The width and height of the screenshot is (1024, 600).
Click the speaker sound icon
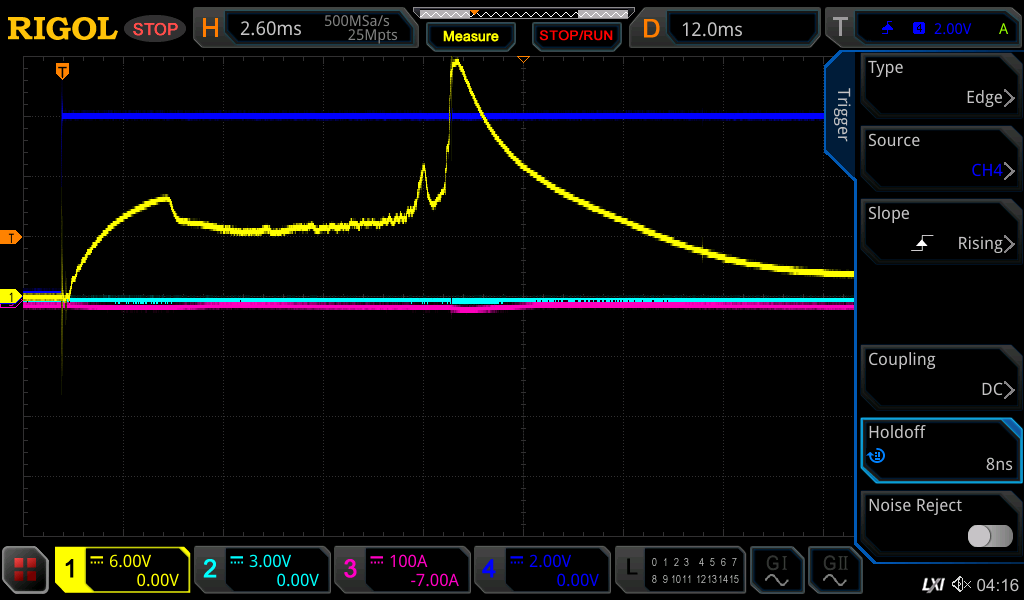click(x=961, y=584)
